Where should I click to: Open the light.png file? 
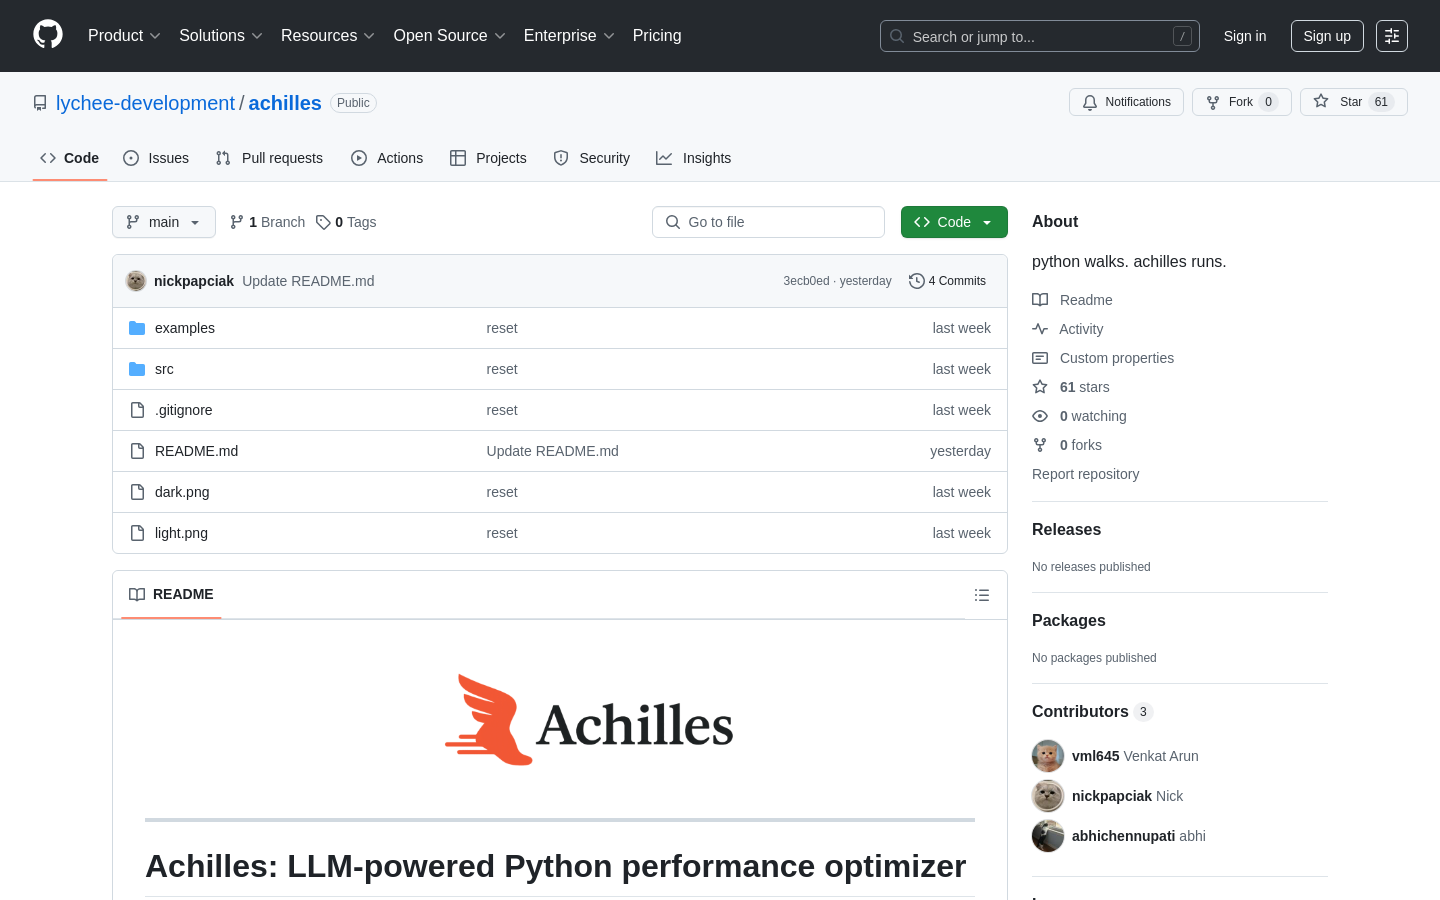coord(181,533)
